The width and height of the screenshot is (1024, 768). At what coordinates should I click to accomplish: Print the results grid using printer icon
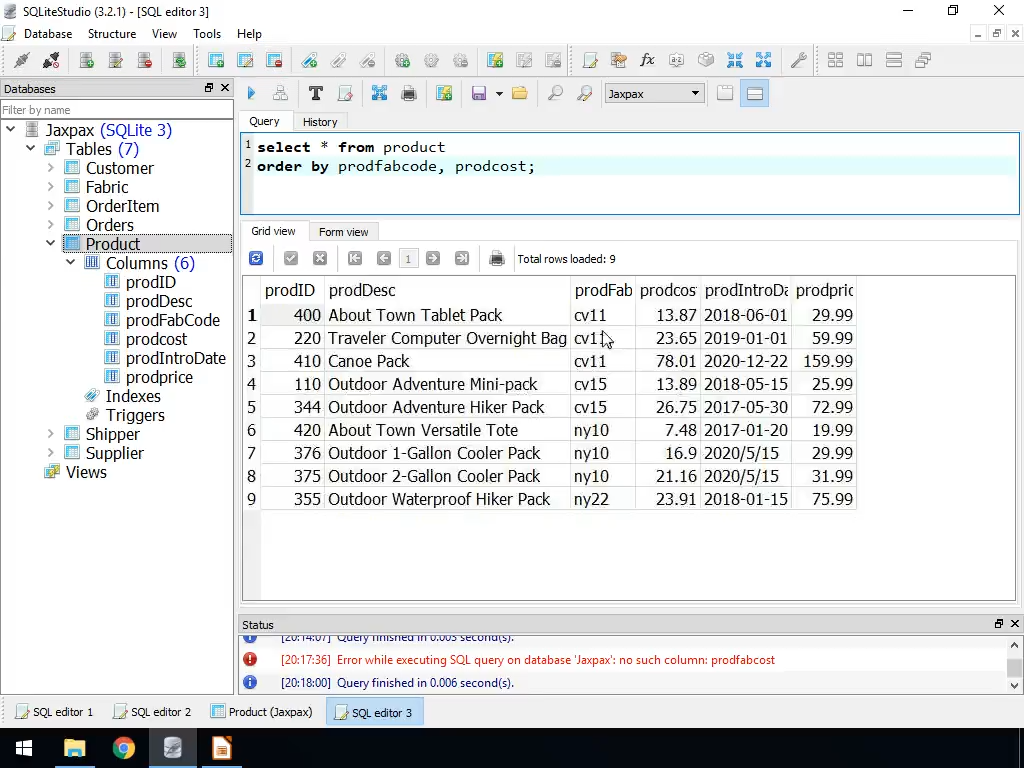(x=497, y=258)
